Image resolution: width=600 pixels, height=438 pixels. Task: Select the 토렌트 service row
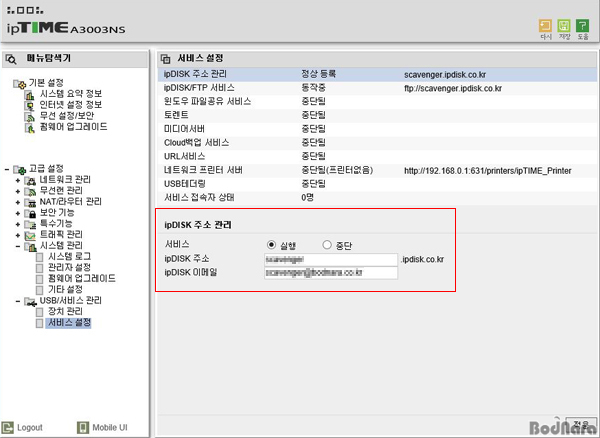click(x=377, y=115)
